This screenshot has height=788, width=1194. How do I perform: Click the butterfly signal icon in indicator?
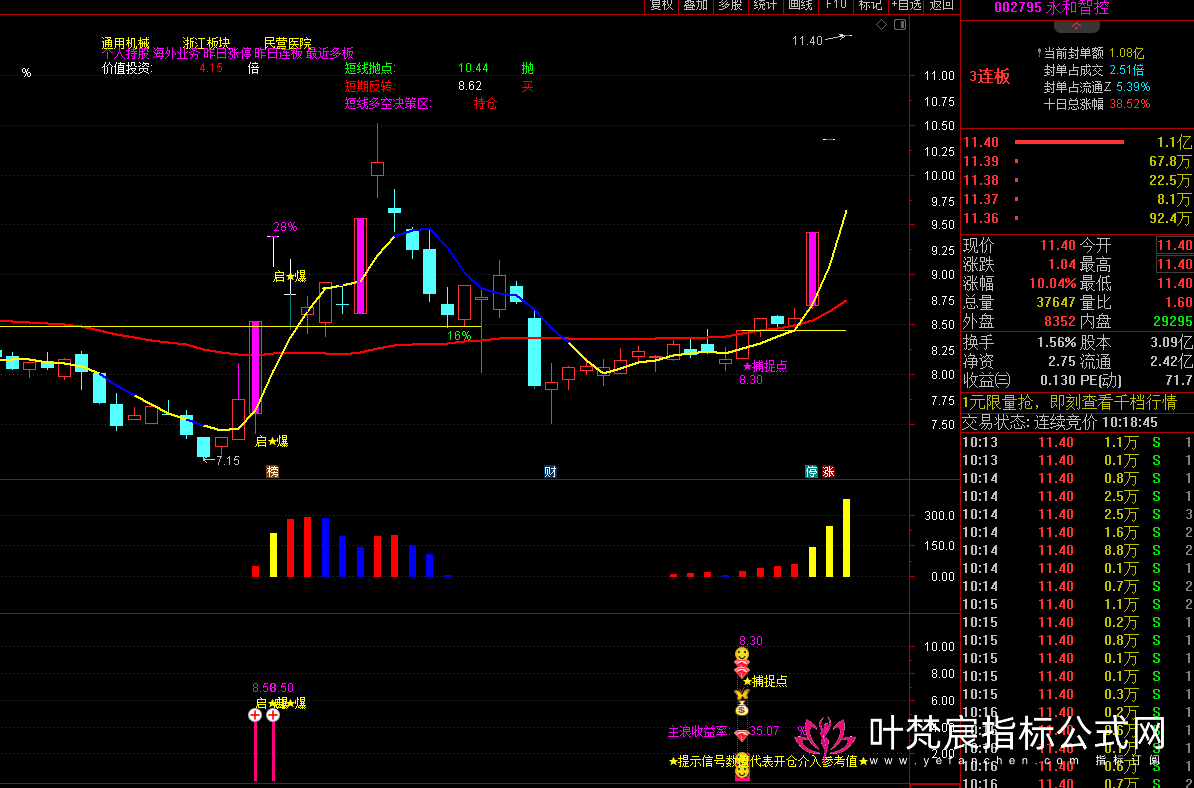741,696
